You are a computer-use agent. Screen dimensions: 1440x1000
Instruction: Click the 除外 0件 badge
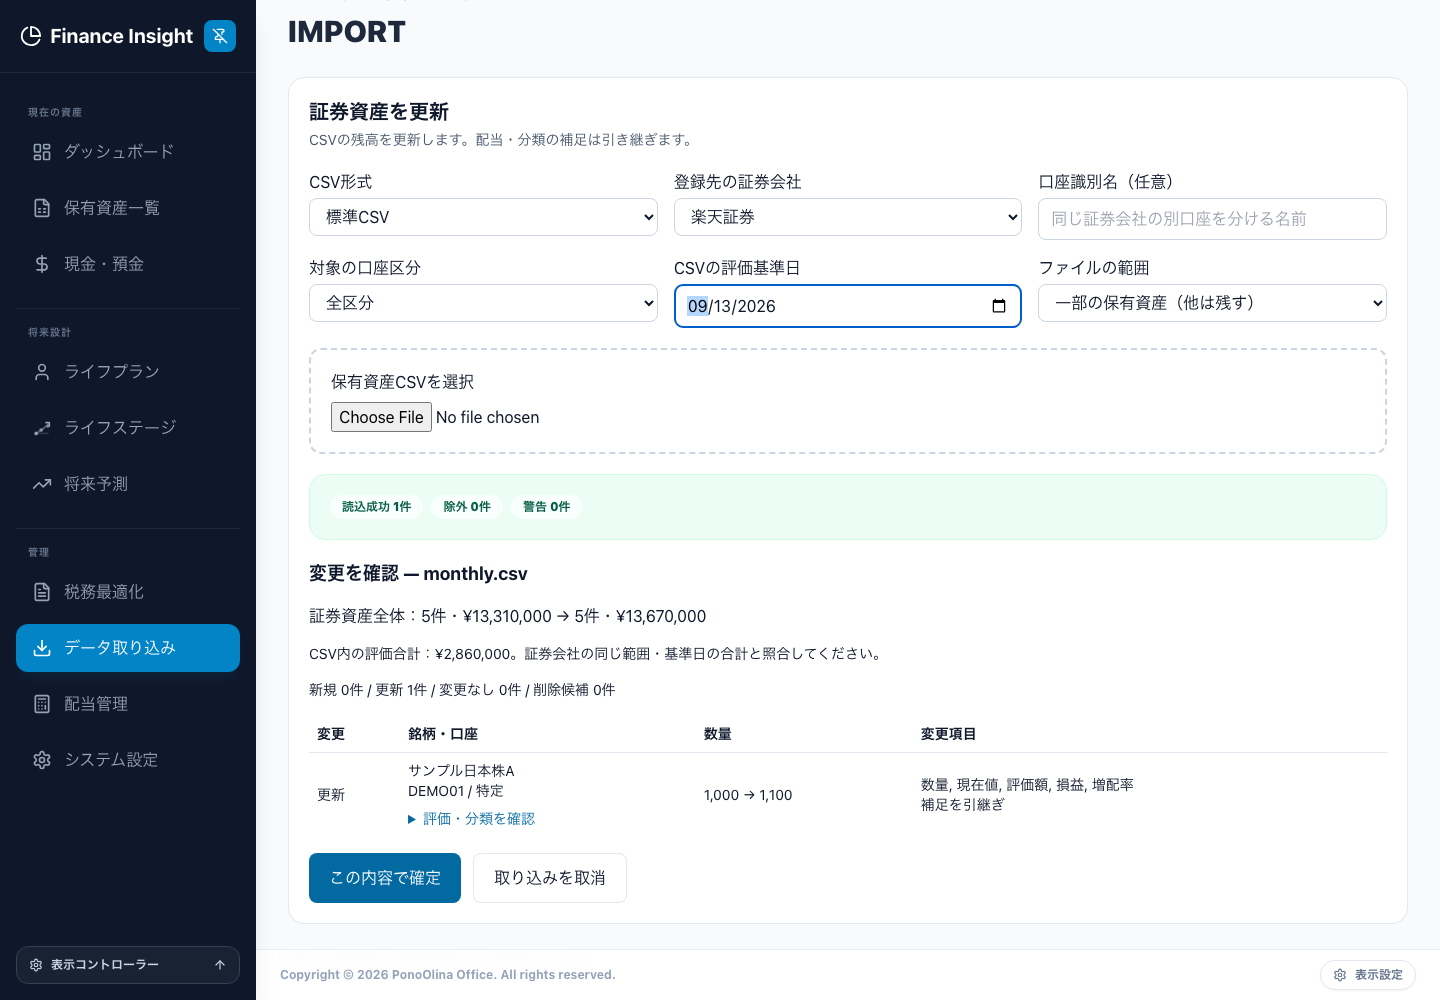click(x=467, y=507)
